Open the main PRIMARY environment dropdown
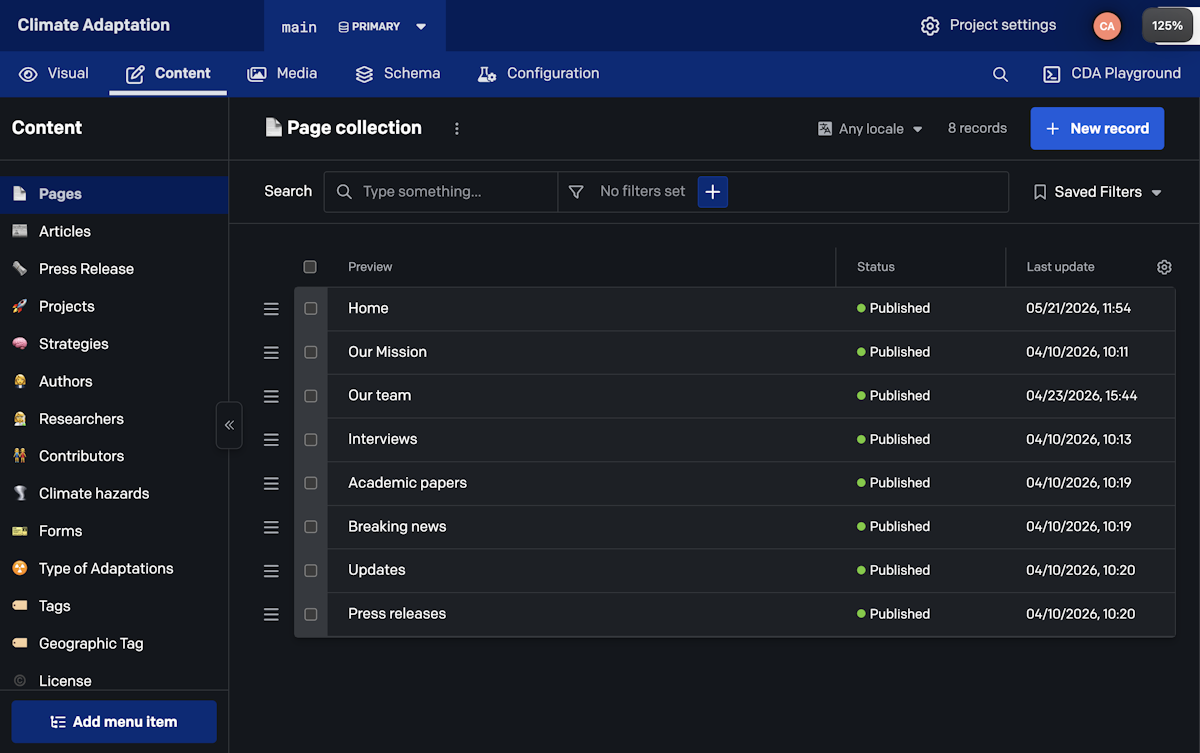The image size is (1200, 753). (x=355, y=26)
